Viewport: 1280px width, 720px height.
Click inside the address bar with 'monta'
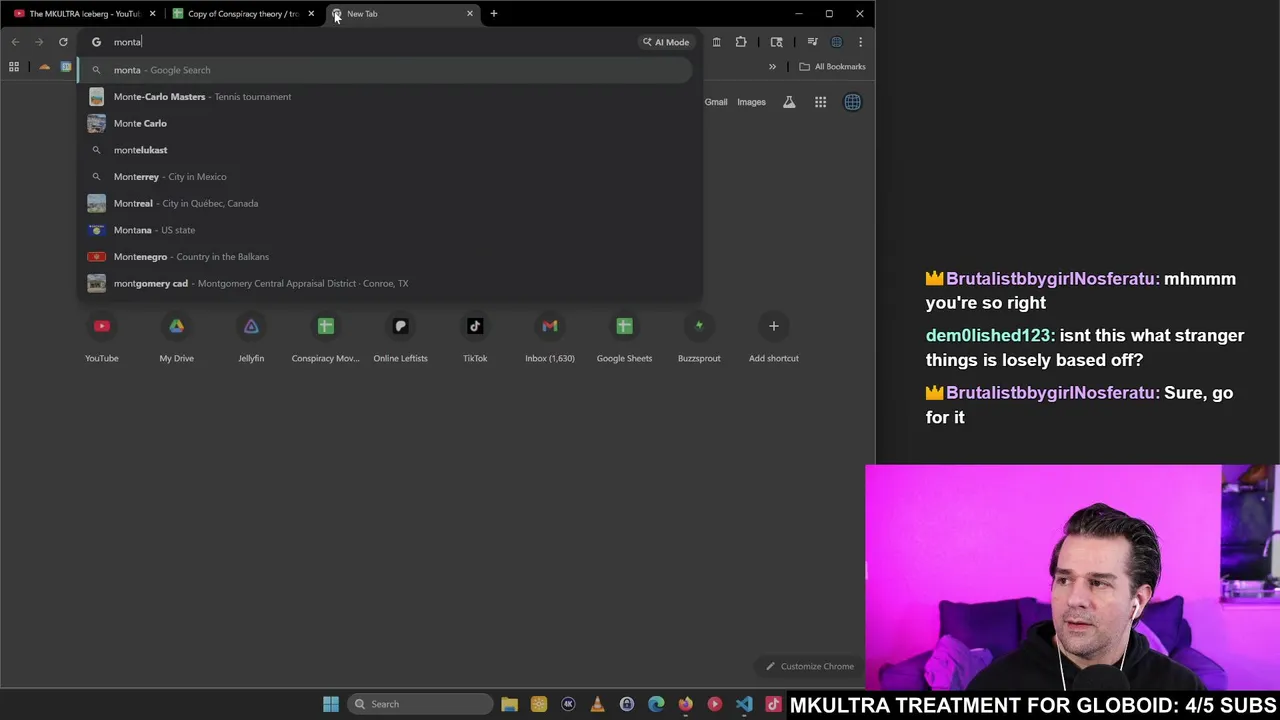click(370, 42)
